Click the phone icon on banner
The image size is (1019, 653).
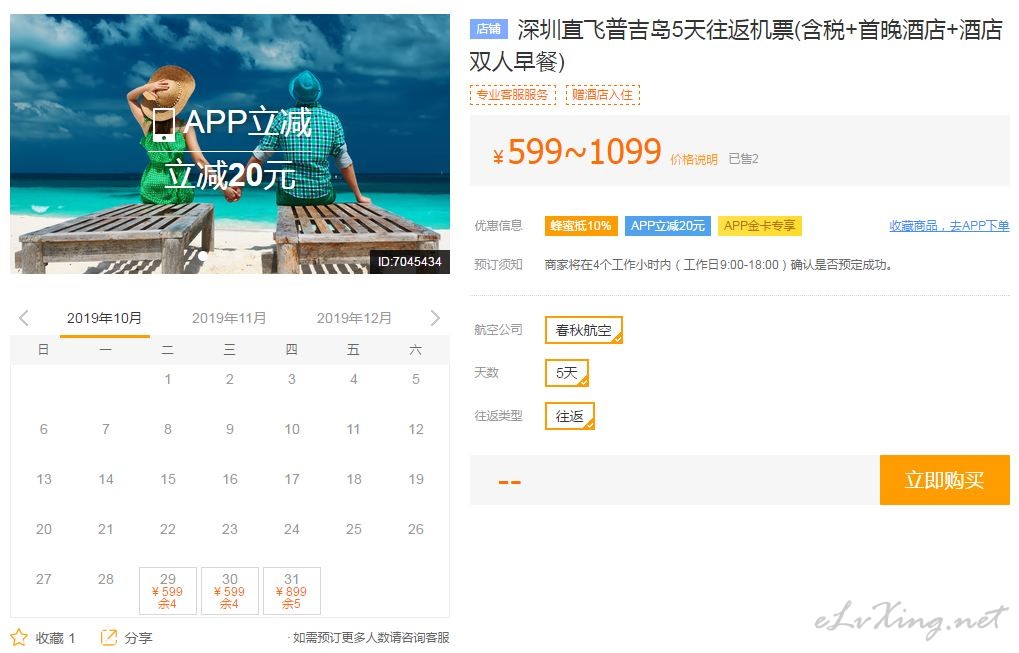[x=163, y=125]
